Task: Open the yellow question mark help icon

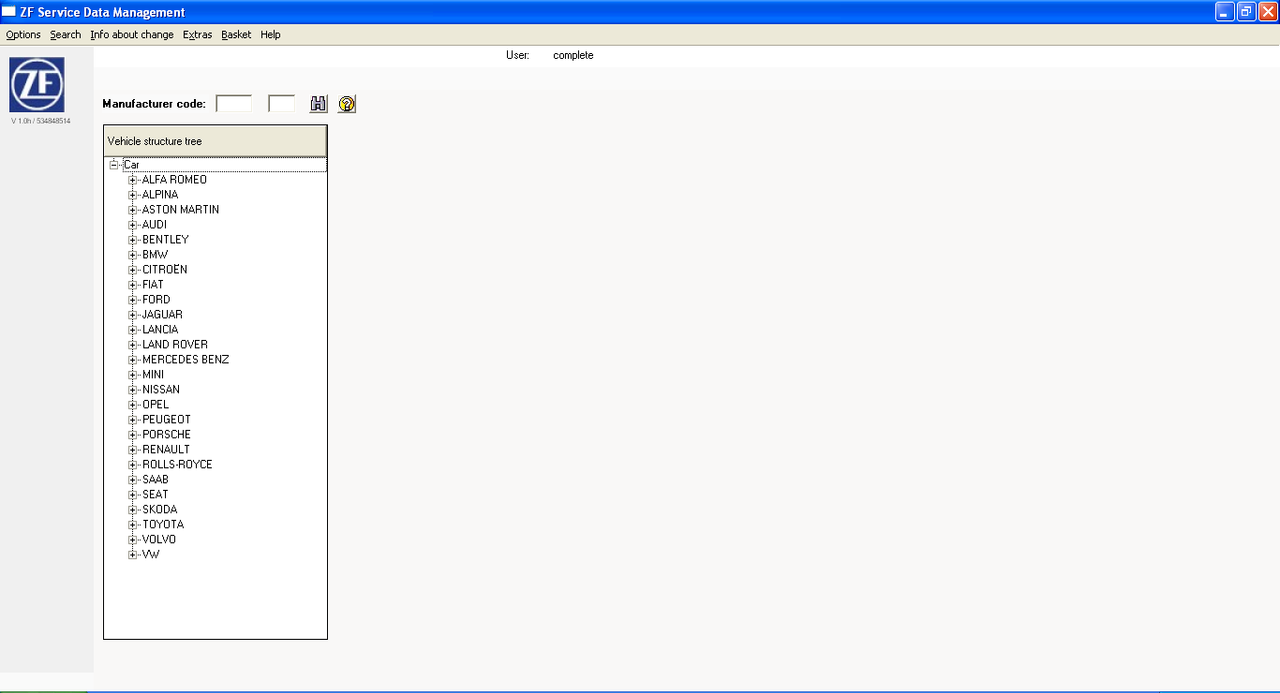Action: tap(347, 104)
